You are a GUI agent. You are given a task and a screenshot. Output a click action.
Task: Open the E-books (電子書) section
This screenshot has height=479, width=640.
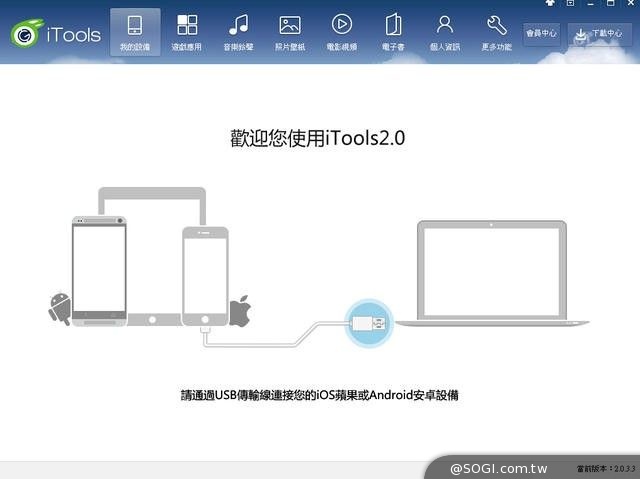coord(393,32)
